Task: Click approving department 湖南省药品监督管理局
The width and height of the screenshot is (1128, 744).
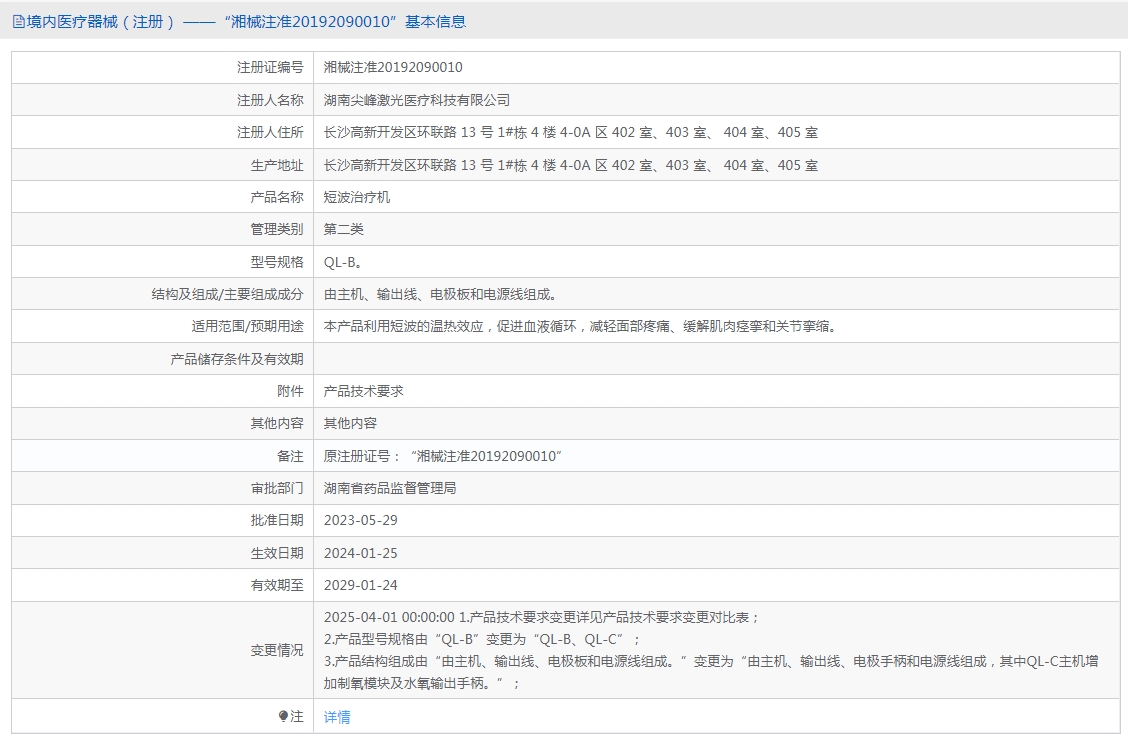Action: coord(390,488)
